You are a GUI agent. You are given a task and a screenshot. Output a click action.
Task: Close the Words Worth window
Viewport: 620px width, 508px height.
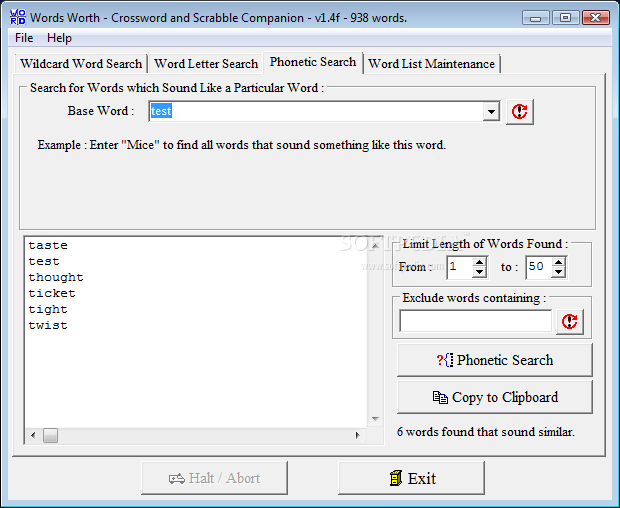click(595, 18)
